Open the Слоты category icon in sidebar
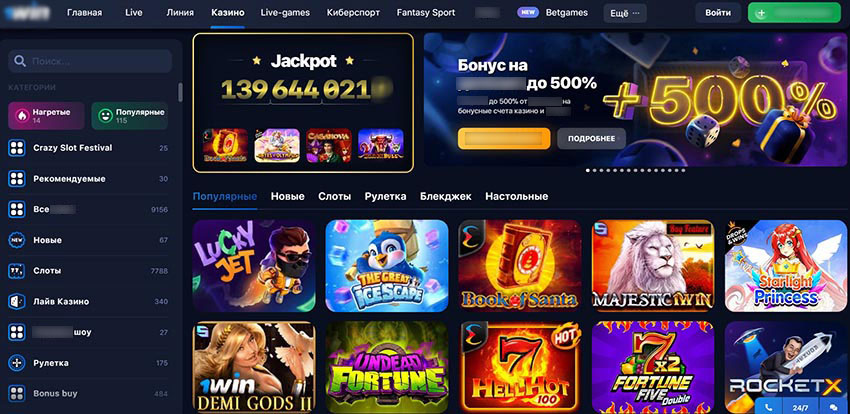 click(17, 270)
